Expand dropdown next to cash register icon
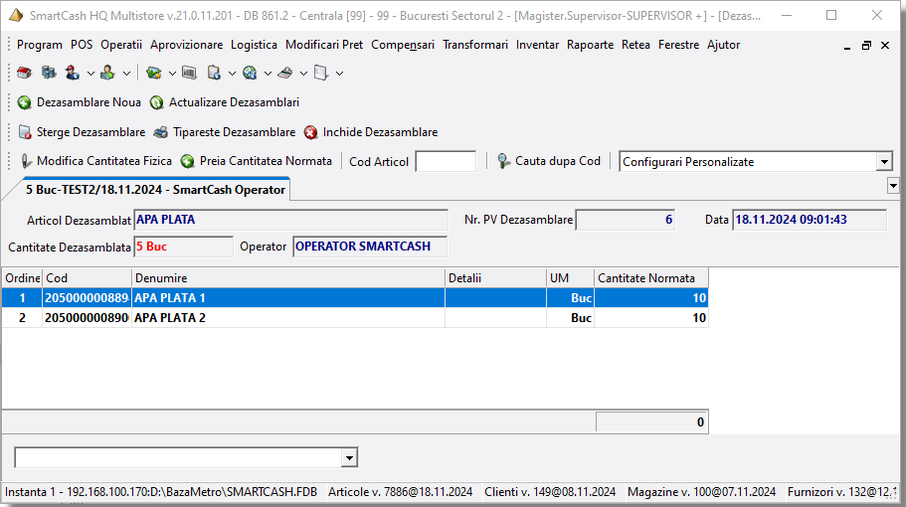Image resolution: width=906 pixels, height=507 pixels. (x=303, y=73)
